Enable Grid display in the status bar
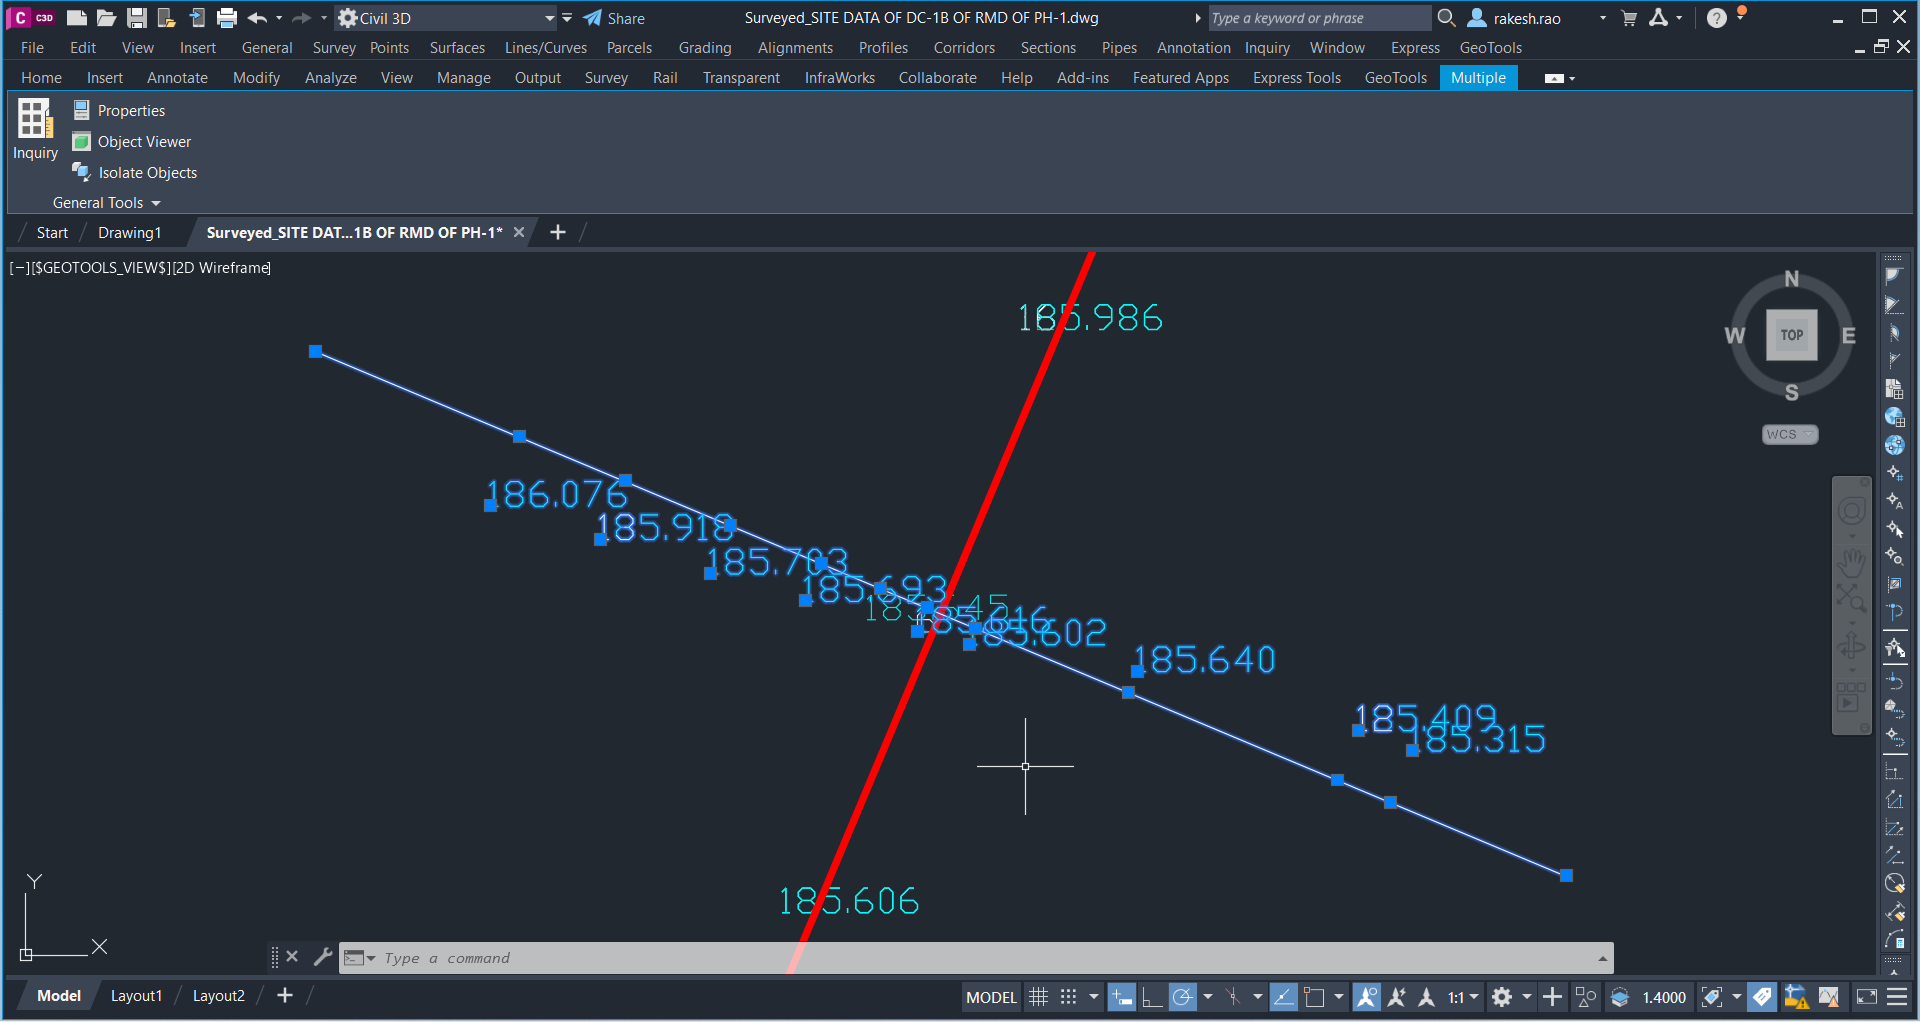This screenshot has width=1920, height=1022. point(1038,996)
